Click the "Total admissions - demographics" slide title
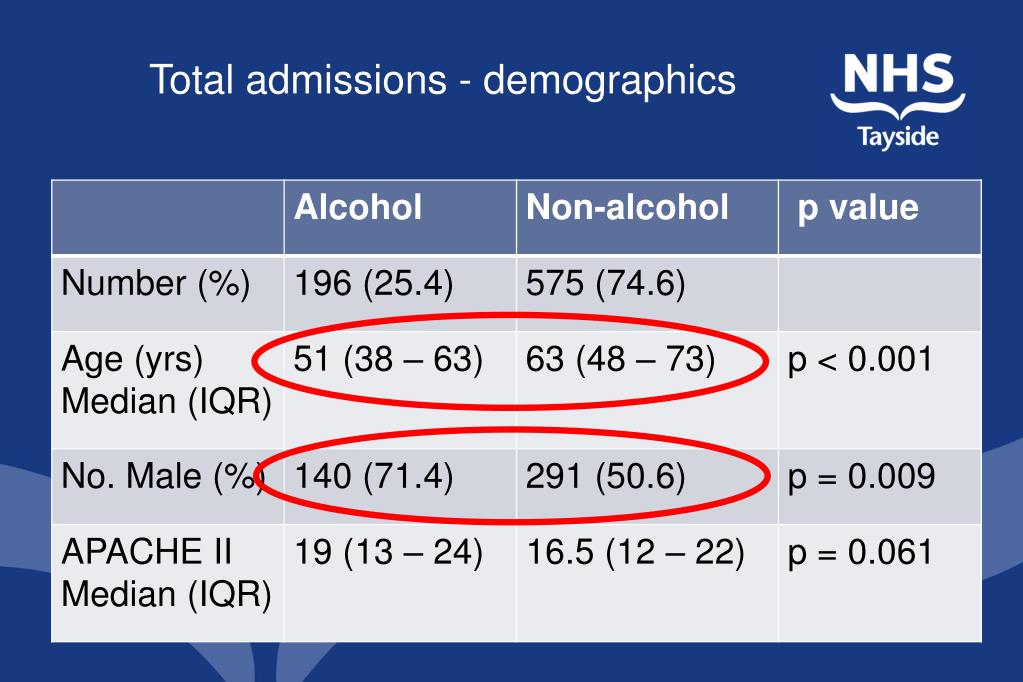Viewport: 1023px width, 682px height. (442, 79)
